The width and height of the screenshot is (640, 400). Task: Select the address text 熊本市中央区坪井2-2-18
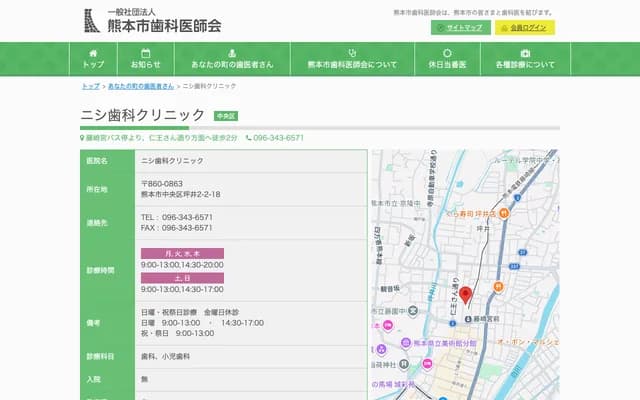coord(180,194)
